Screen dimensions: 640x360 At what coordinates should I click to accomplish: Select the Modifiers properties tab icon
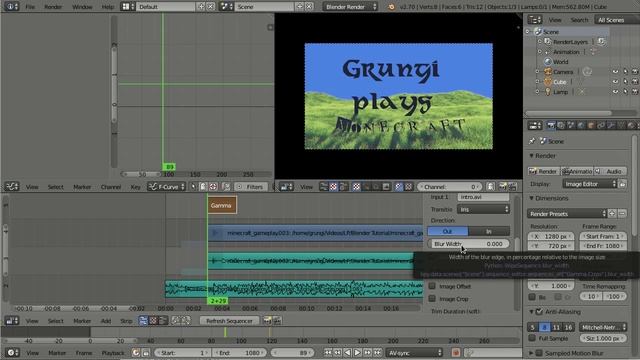(x=611, y=126)
